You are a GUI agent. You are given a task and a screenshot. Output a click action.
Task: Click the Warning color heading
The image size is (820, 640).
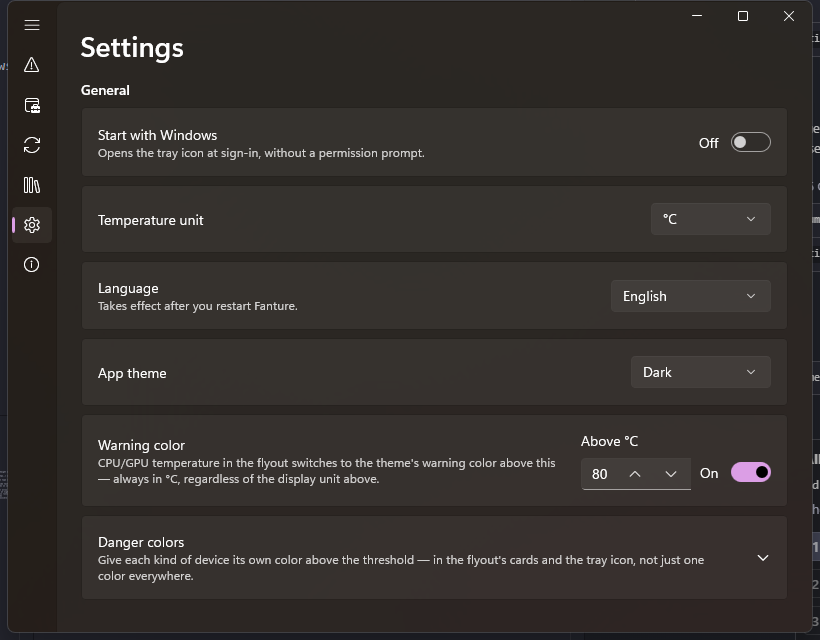(x=141, y=445)
